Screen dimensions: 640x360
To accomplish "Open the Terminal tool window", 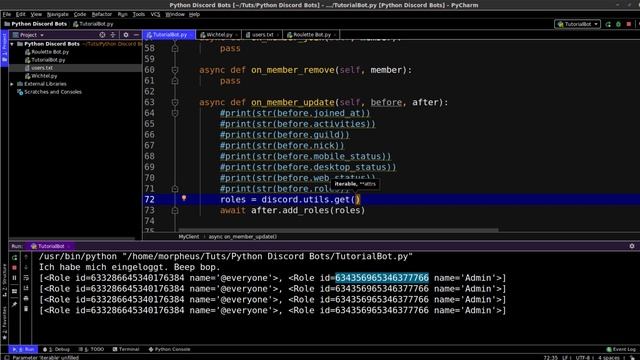I will 126,349.
